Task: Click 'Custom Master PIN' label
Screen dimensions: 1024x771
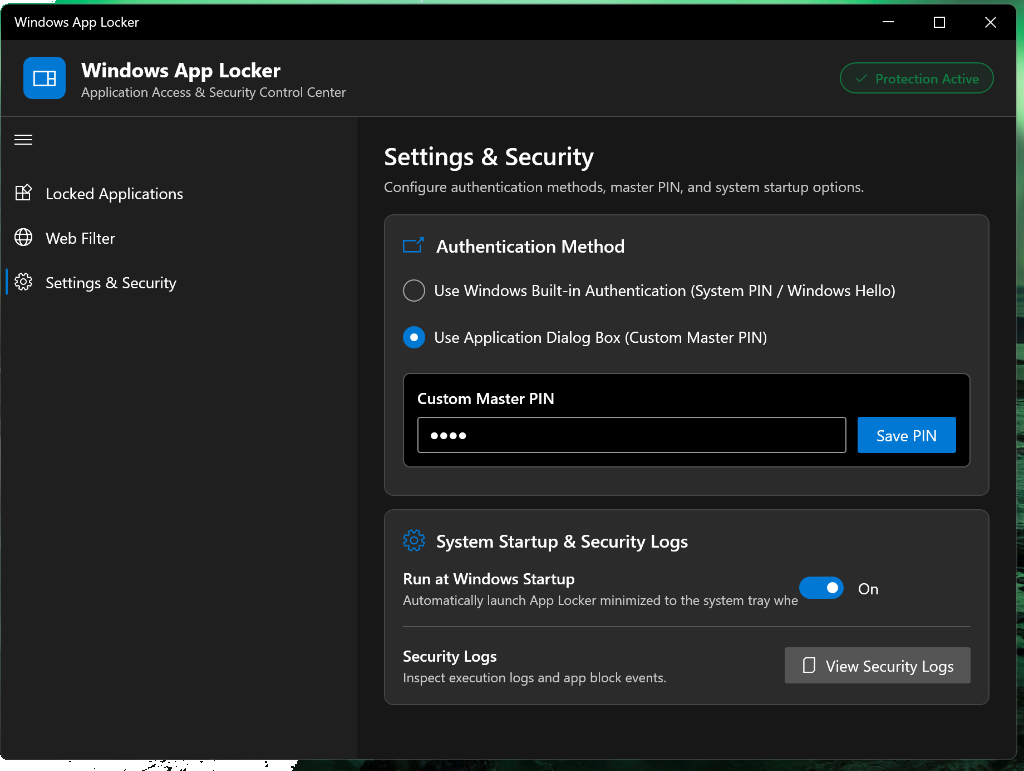Action: tap(486, 399)
